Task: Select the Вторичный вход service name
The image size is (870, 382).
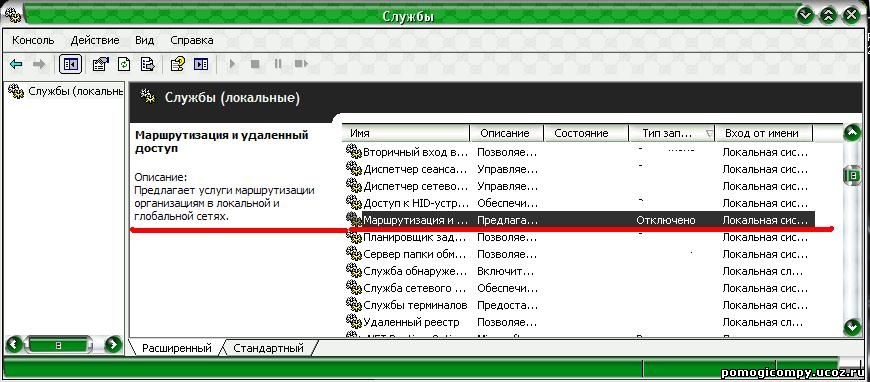Action: pyautogui.click(x=416, y=152)
